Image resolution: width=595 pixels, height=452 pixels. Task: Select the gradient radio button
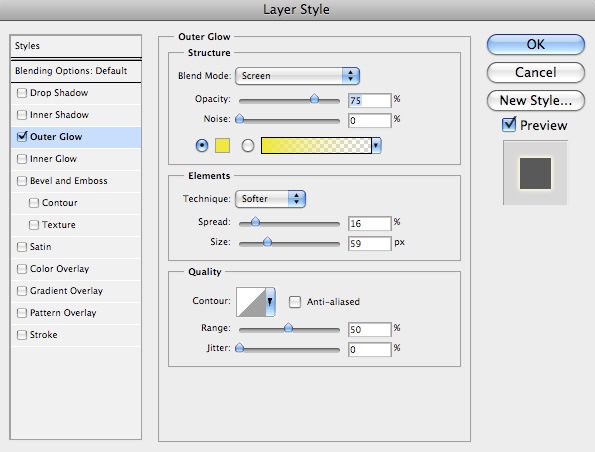248,146
